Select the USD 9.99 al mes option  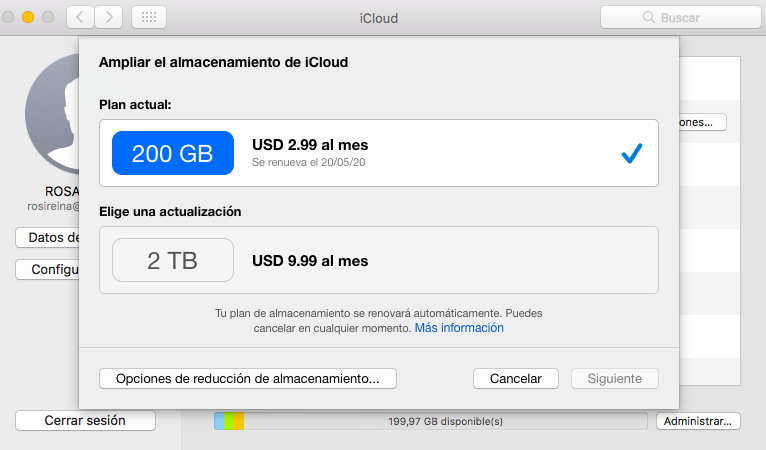coord(310,261)
